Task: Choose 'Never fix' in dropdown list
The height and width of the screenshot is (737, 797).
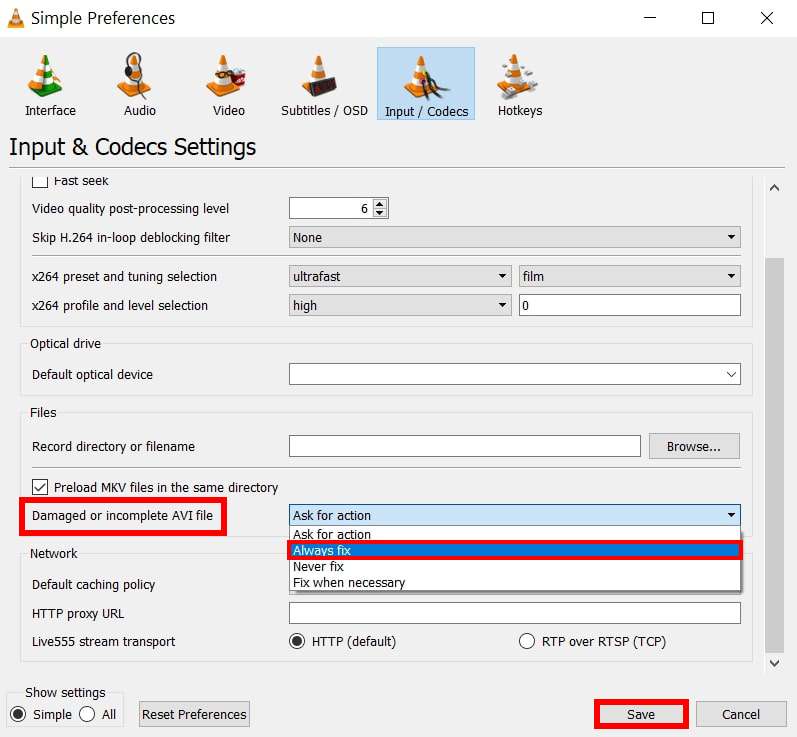Action: [x=514, y=566]
